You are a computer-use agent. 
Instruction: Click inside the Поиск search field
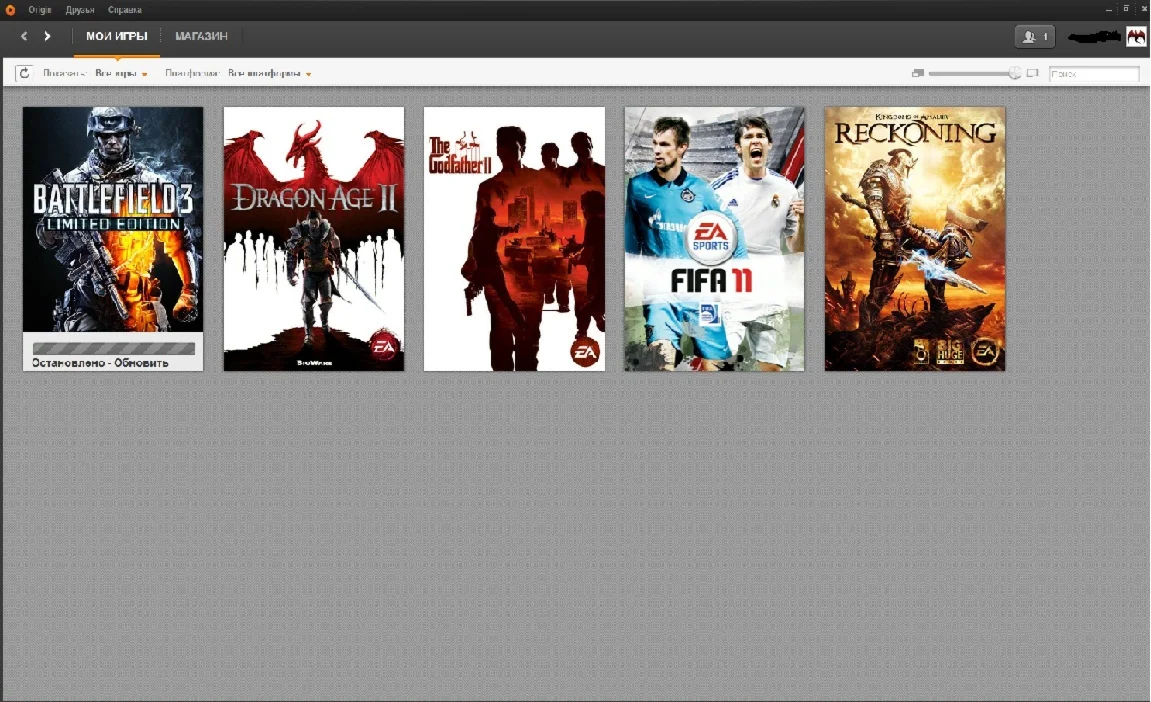[x=1093, y=72]
